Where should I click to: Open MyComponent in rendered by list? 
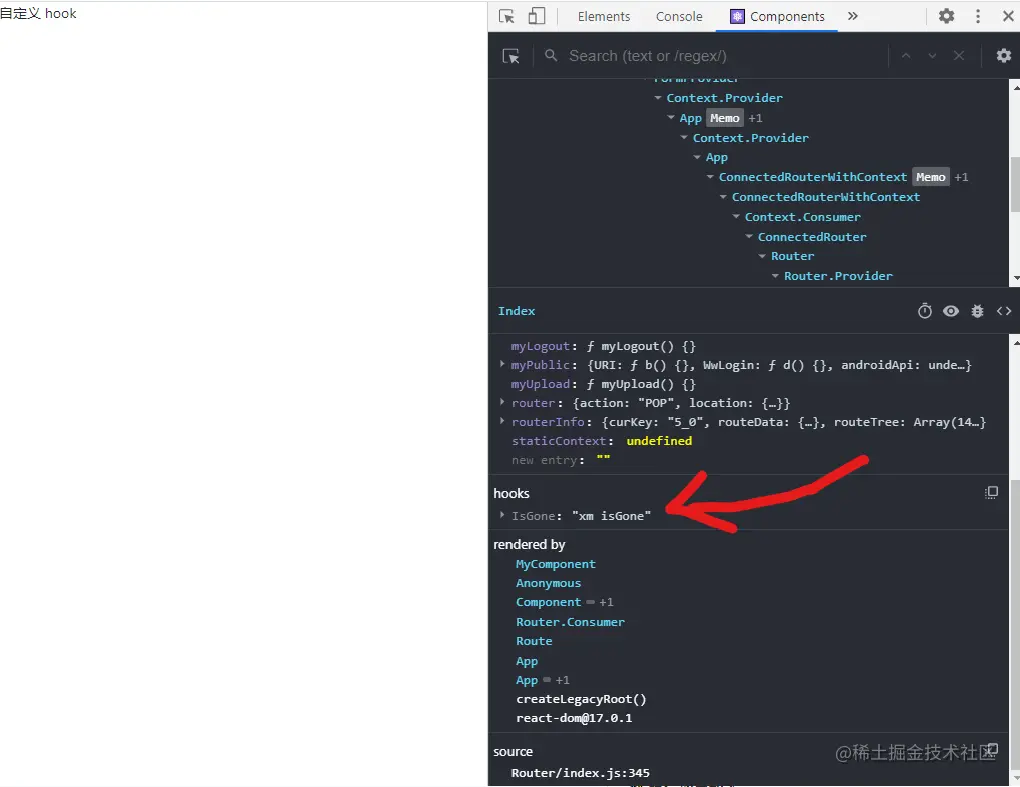pyautogui.click(x=556, y=564)
